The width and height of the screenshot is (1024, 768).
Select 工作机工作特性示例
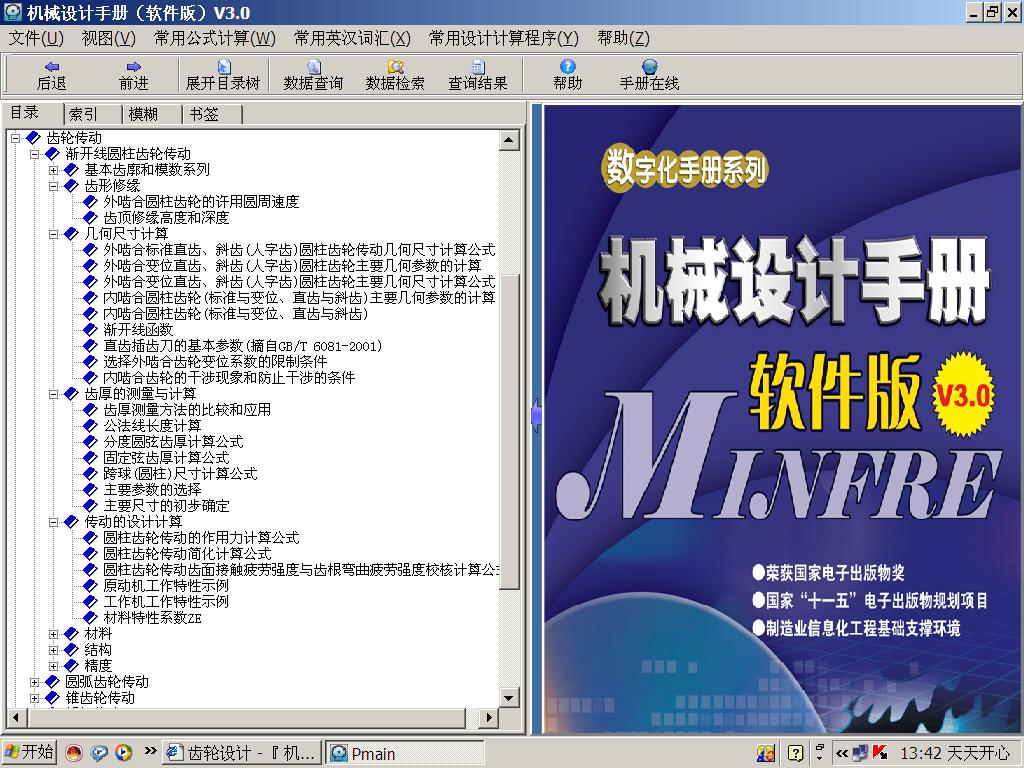tap(166, 601)
